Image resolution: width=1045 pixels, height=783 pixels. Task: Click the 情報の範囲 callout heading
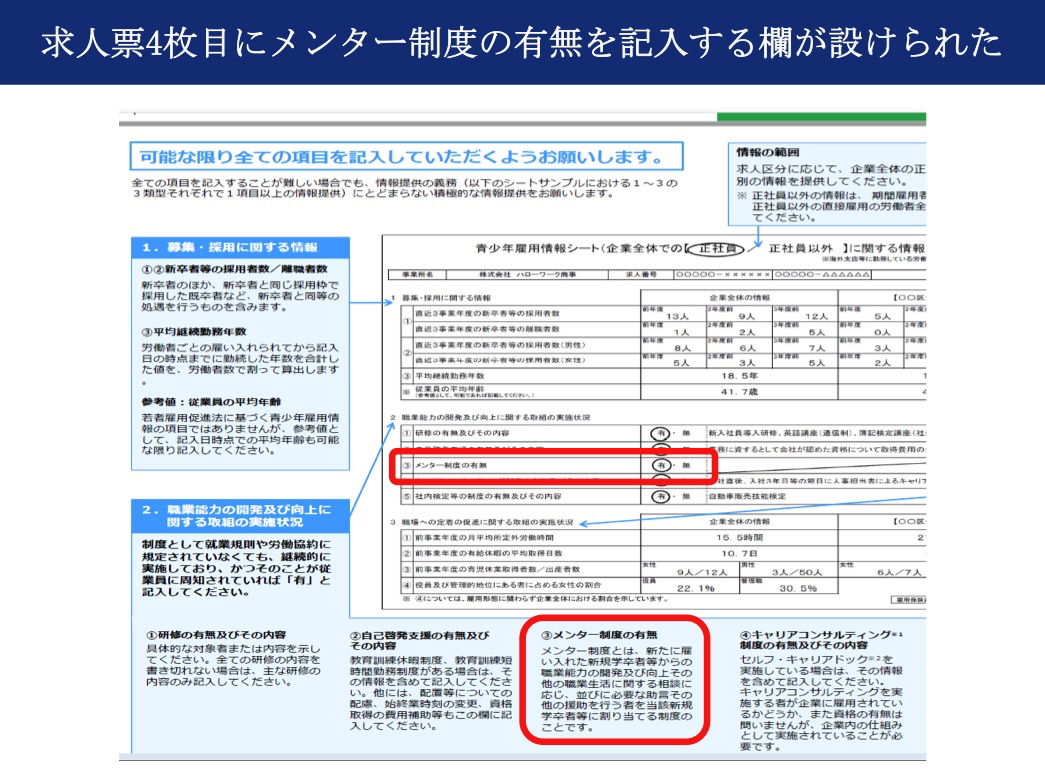pyautogui.click(x=768, y=152)
